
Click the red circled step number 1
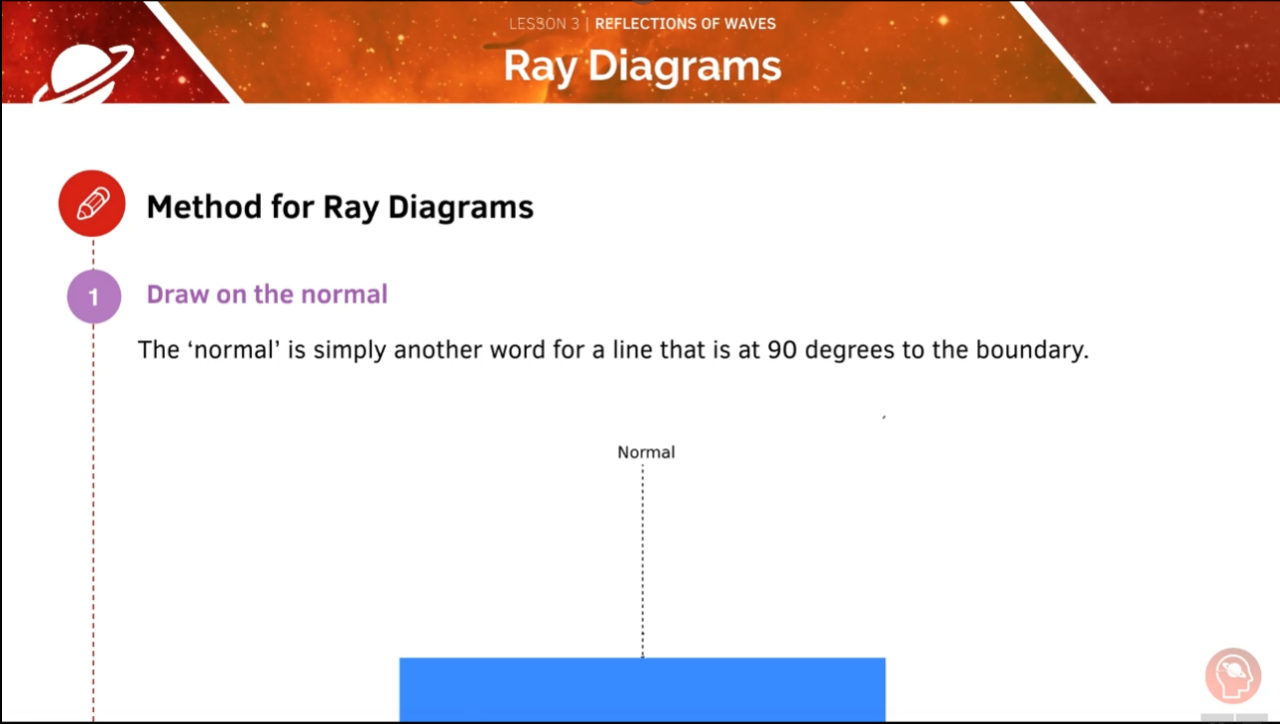[x=93, y=296]
